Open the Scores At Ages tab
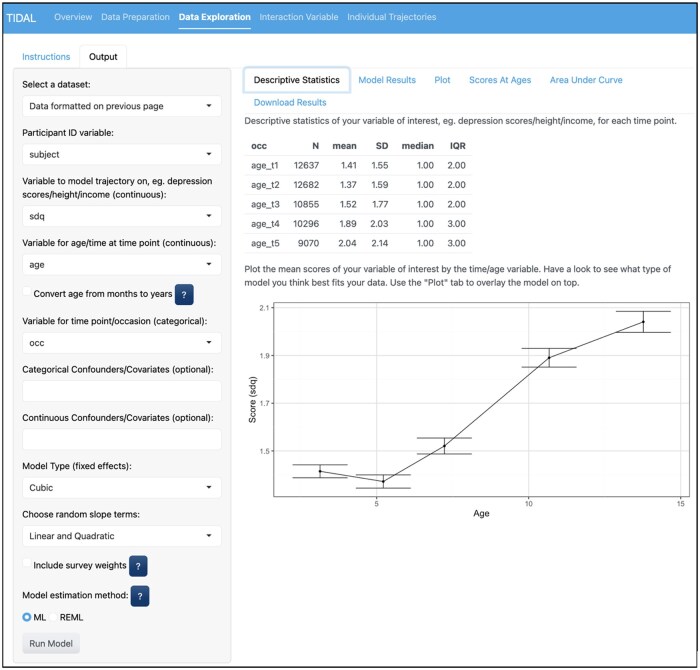The width and height of the screenshot is (700, 670). point(499,80)
